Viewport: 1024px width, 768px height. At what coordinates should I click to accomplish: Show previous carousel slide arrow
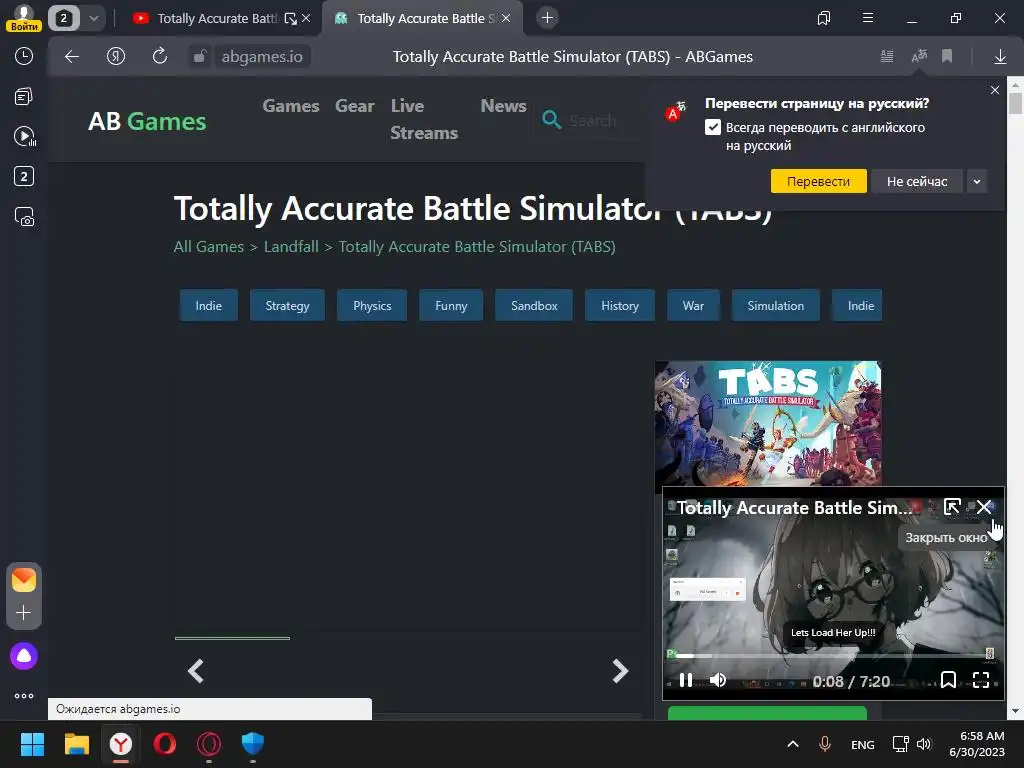pyautogui.click(x=196, y=671)
